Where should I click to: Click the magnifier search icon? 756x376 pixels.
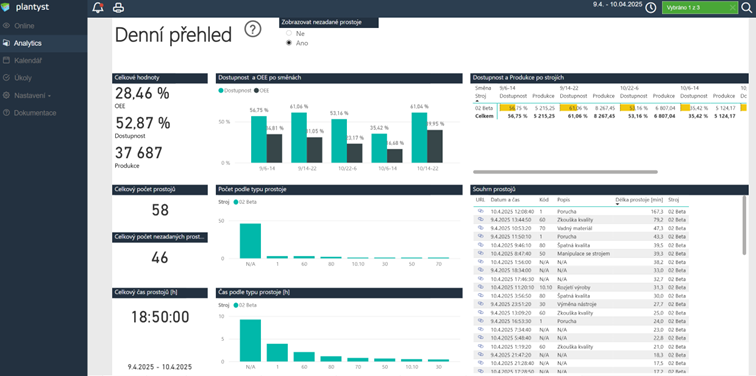(x=747, y=7)
